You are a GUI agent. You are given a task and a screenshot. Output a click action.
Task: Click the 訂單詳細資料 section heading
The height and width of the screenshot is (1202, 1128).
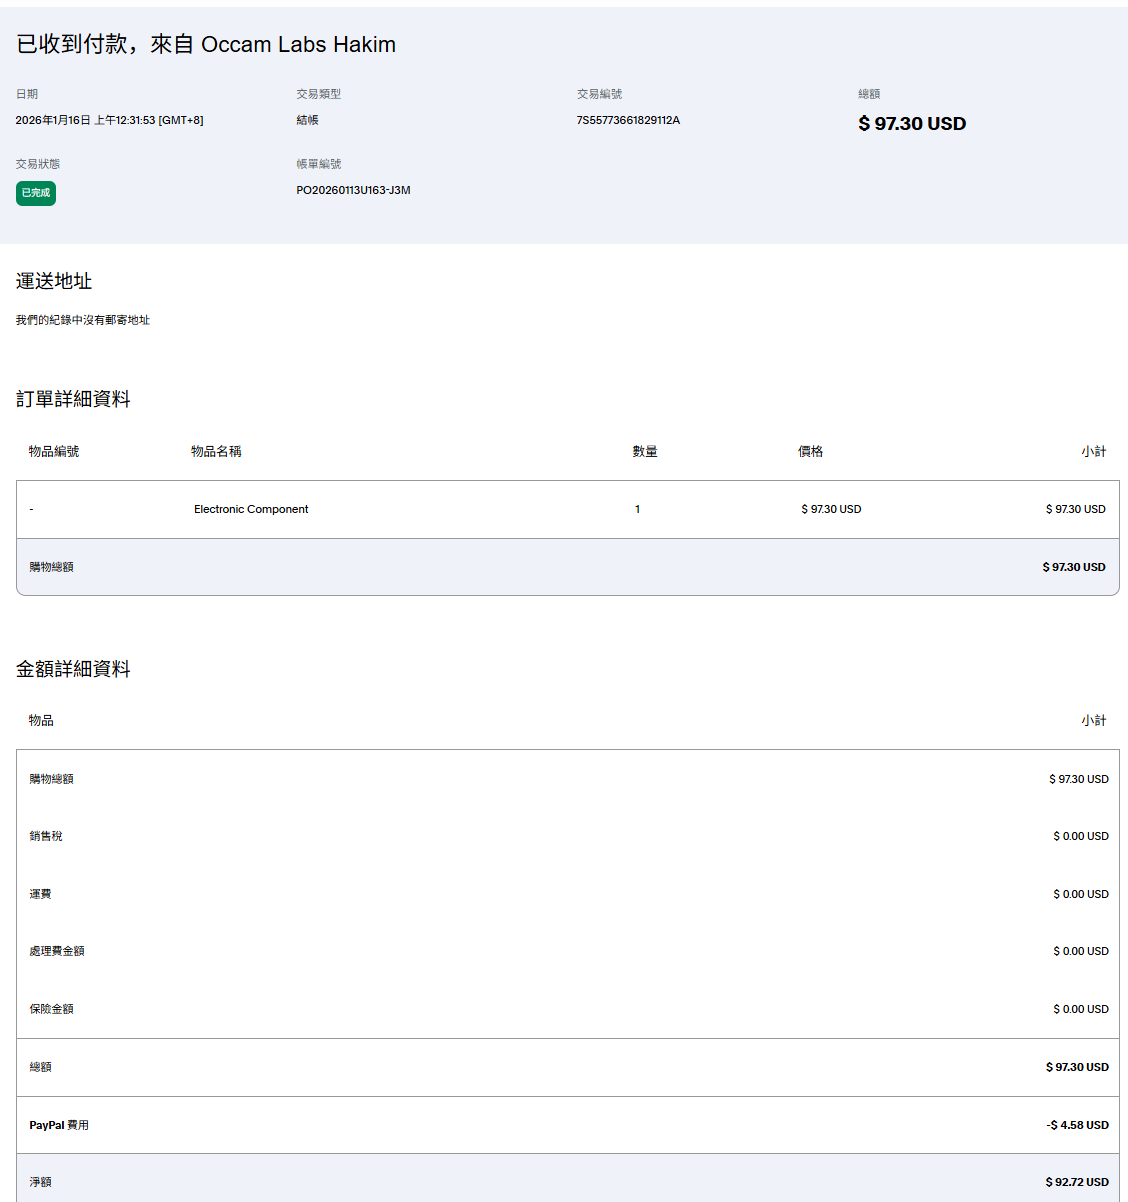73,399
